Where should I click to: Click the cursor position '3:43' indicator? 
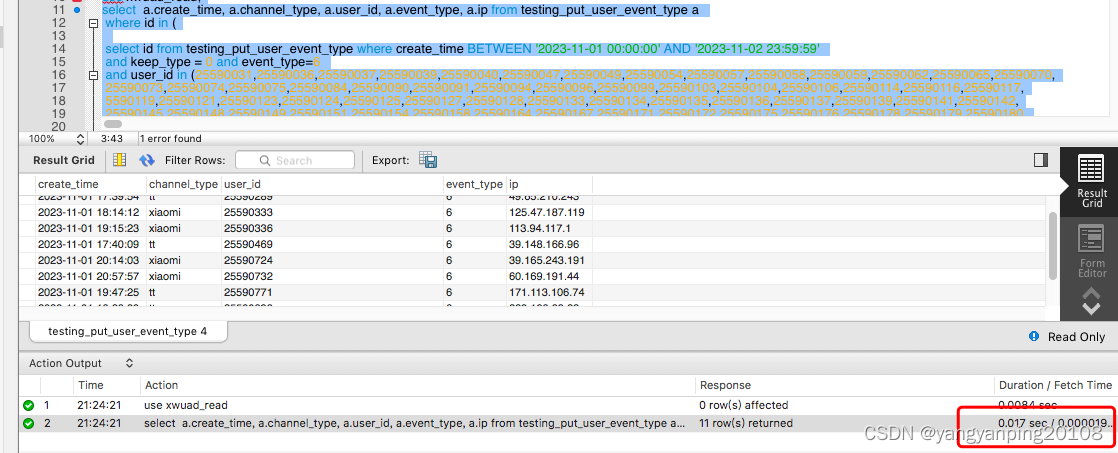(111, 138)
